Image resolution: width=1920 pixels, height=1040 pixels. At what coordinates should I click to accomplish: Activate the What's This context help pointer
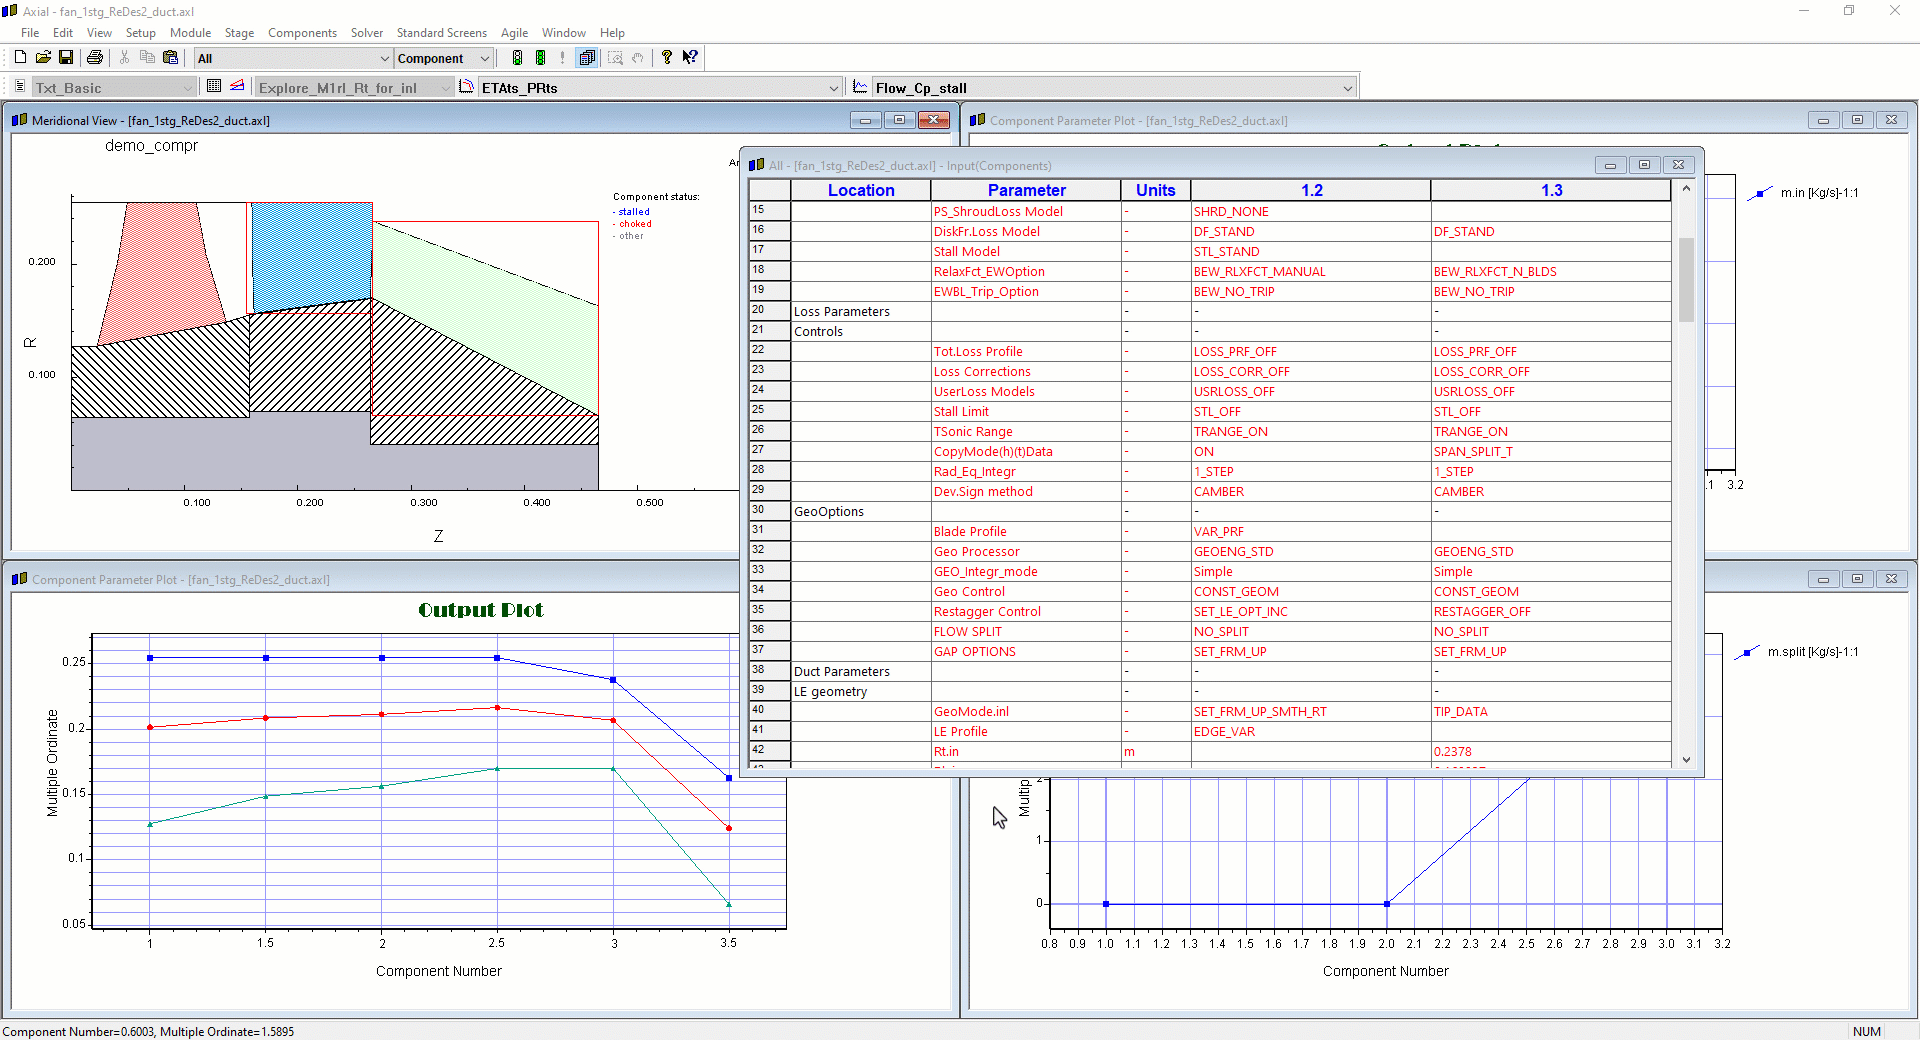point(690,58)
